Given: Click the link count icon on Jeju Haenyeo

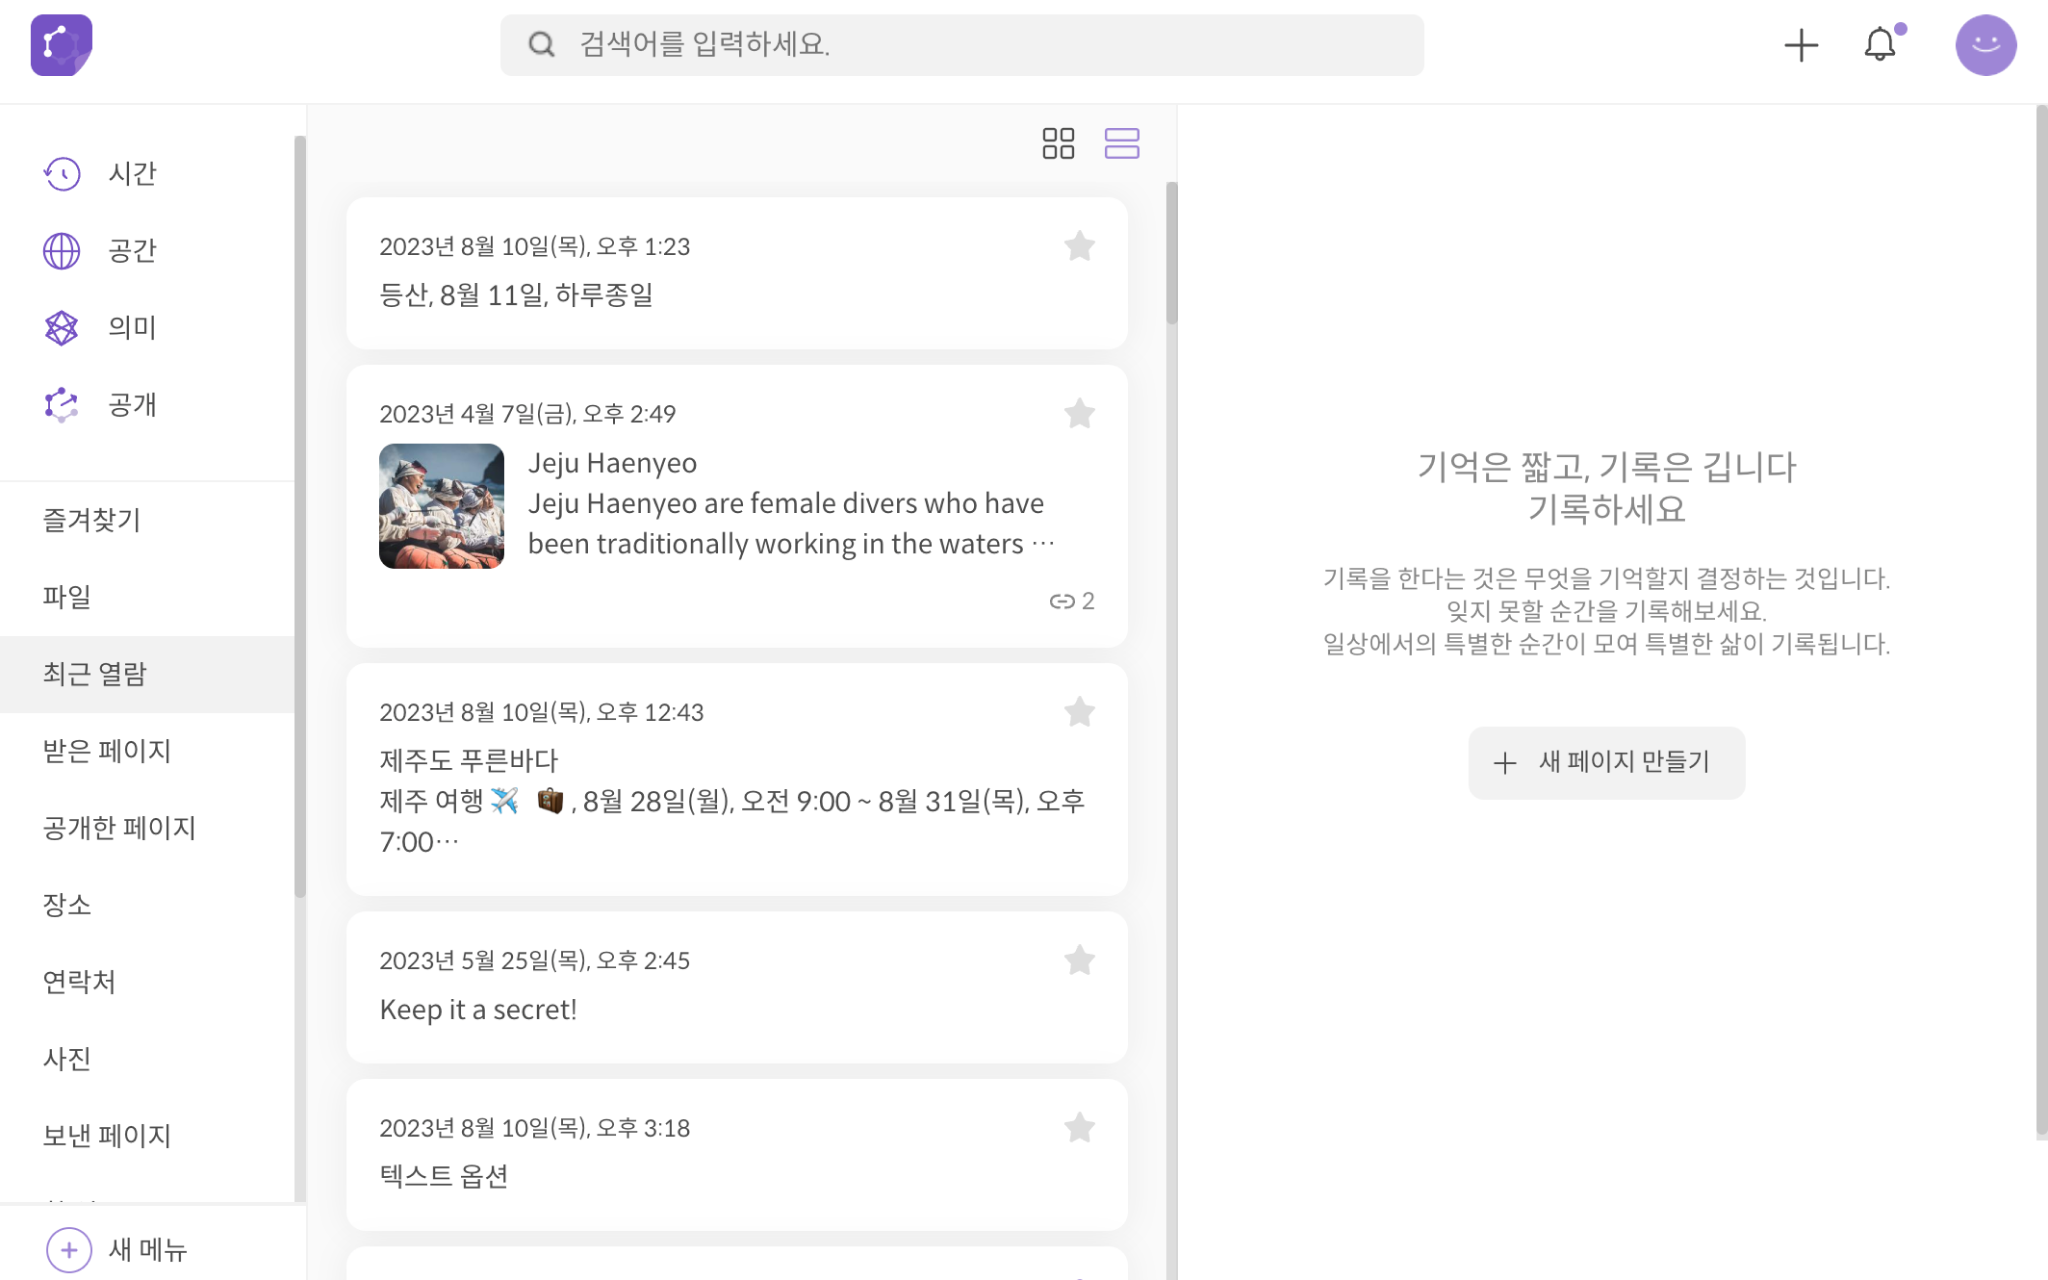Looking at the screenshot, I should tap(1062, 601).
